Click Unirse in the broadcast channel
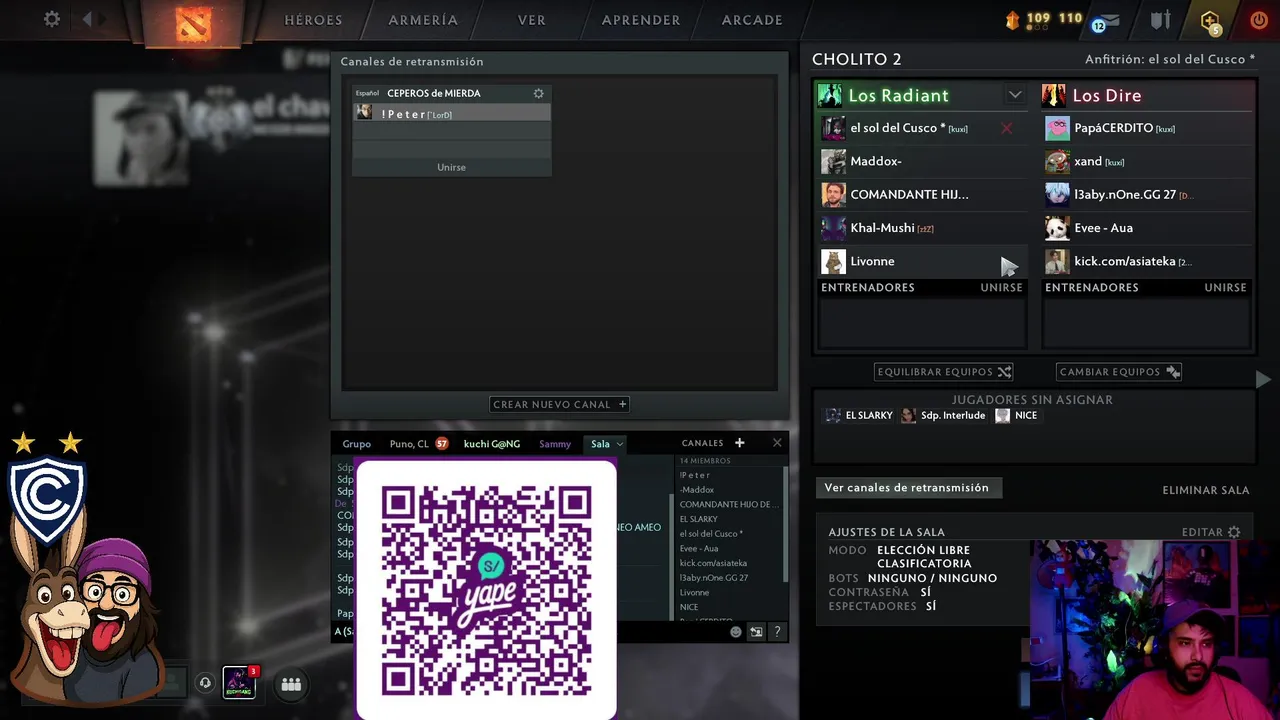Viewport: 1280px width, 720px height. point(451,167)
